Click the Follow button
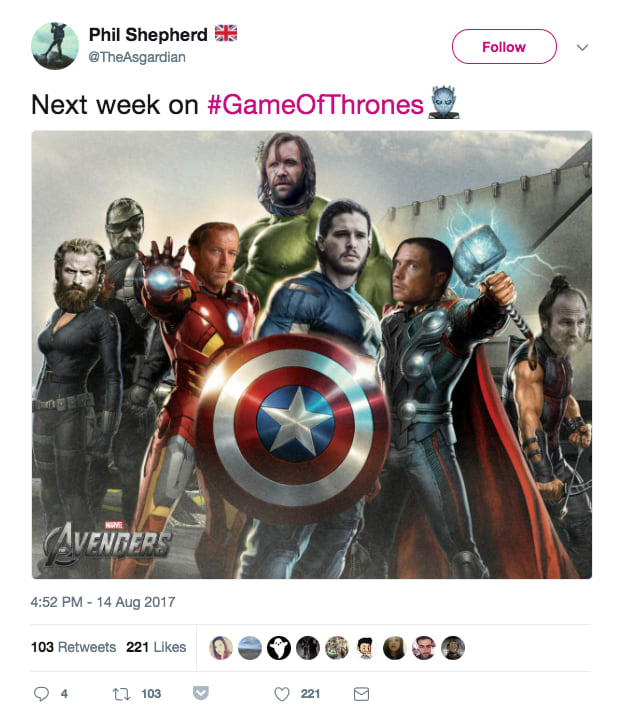 (504, 46)
